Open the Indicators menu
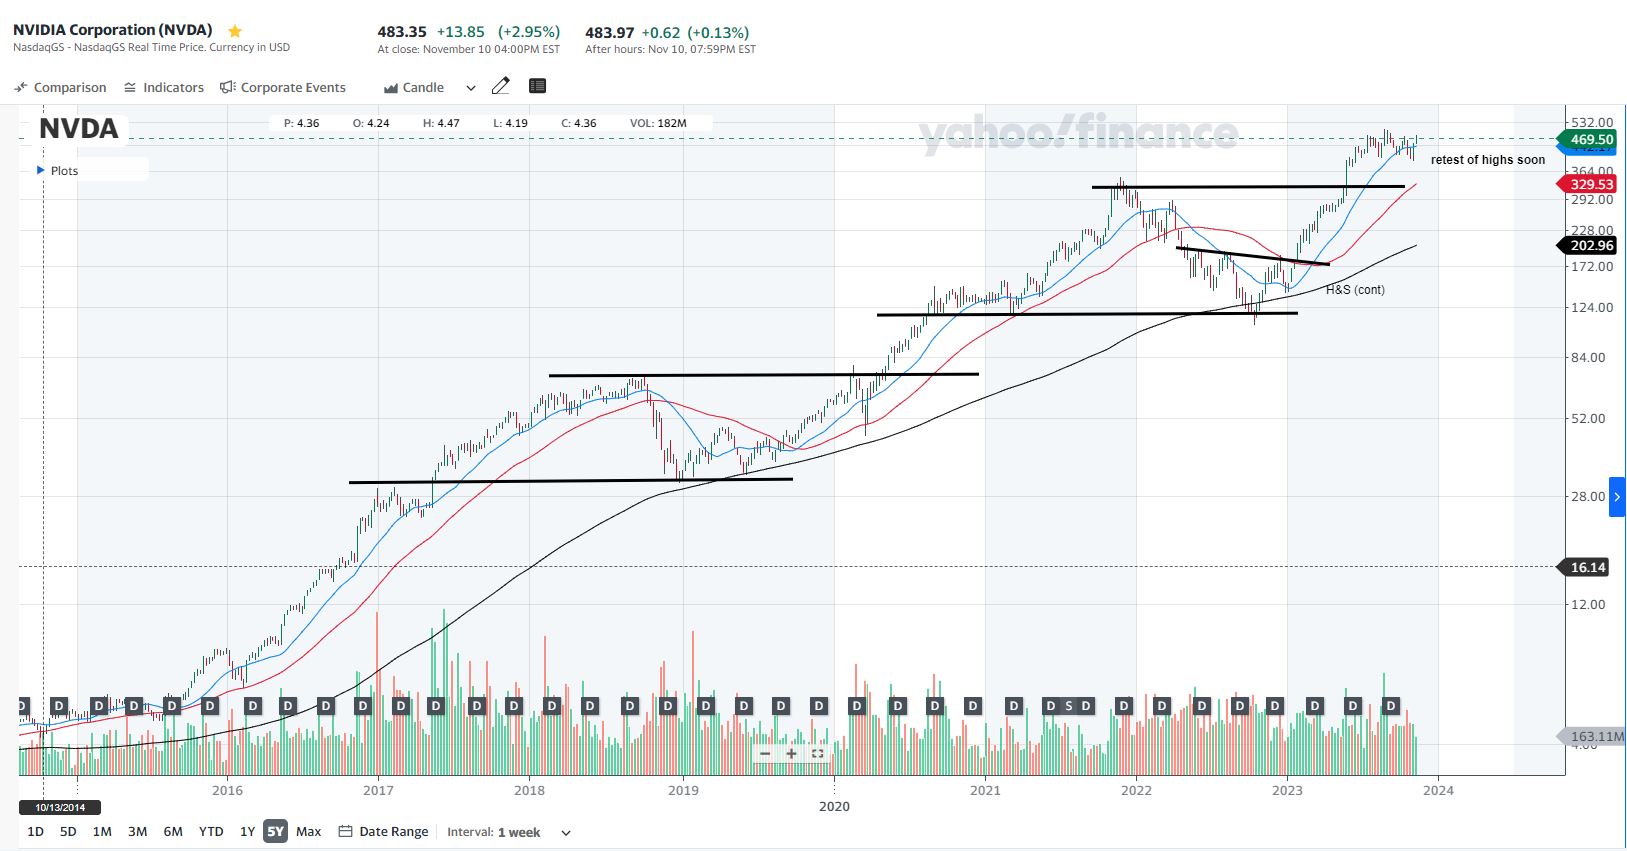Image resolution: width=1627 pixels, height=851 pixels. coord(164,88)
